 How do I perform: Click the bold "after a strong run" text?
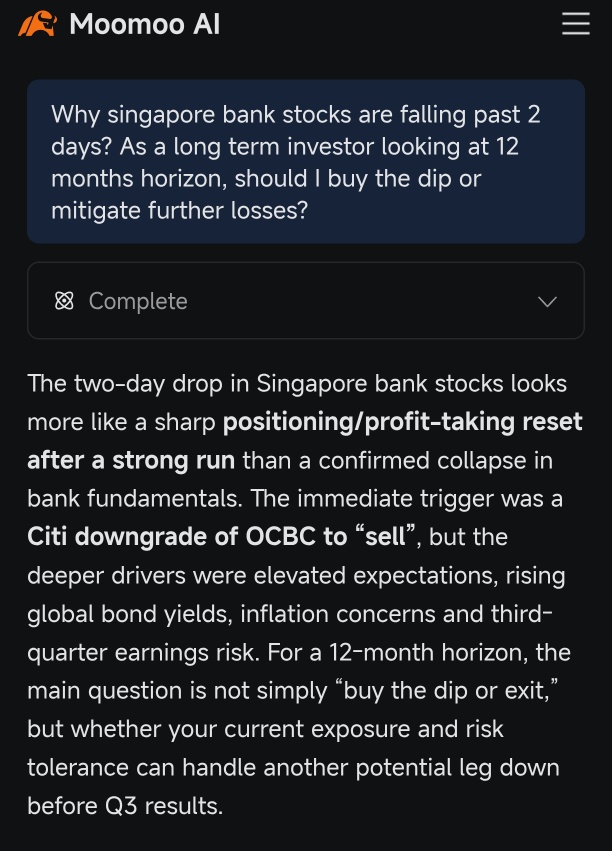tap(131, 460)
